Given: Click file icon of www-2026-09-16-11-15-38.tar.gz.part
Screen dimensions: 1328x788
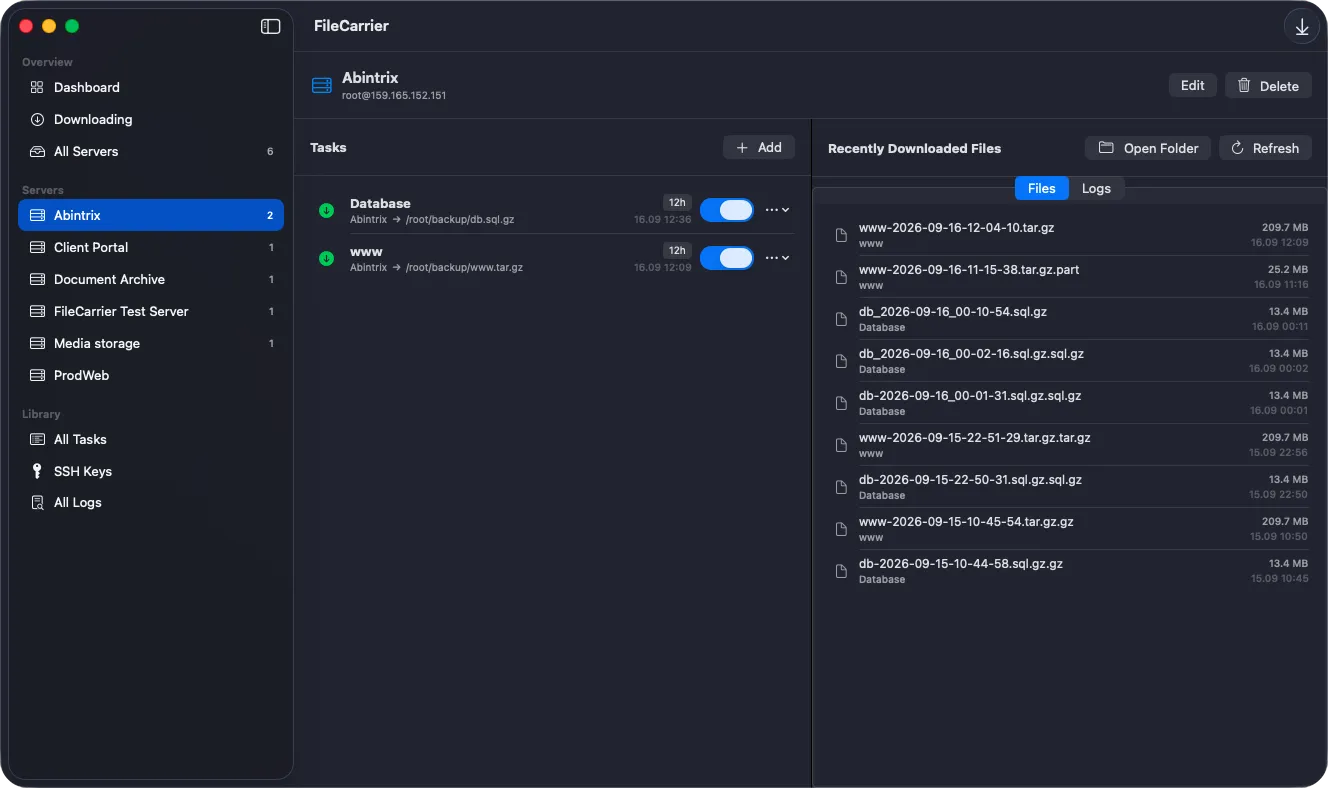Looking at the screenshot, I should pyautogui.click(x=841, y=277).
